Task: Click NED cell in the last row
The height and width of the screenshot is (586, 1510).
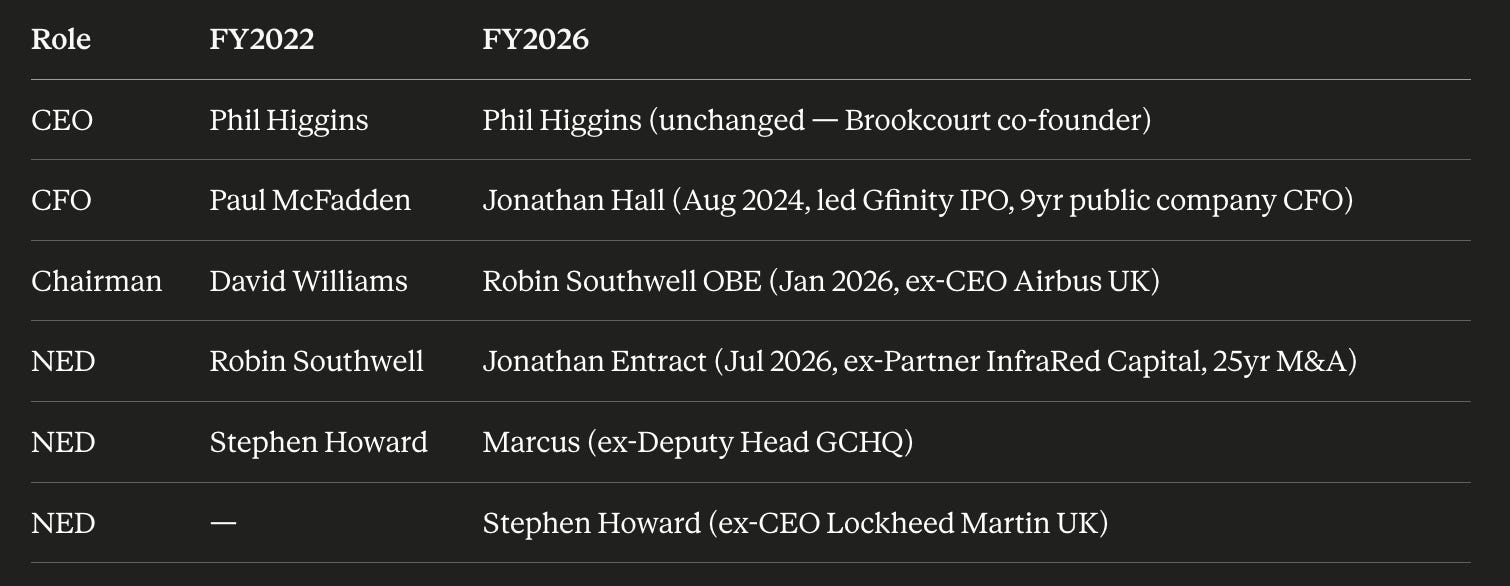Action: [63, 523]
